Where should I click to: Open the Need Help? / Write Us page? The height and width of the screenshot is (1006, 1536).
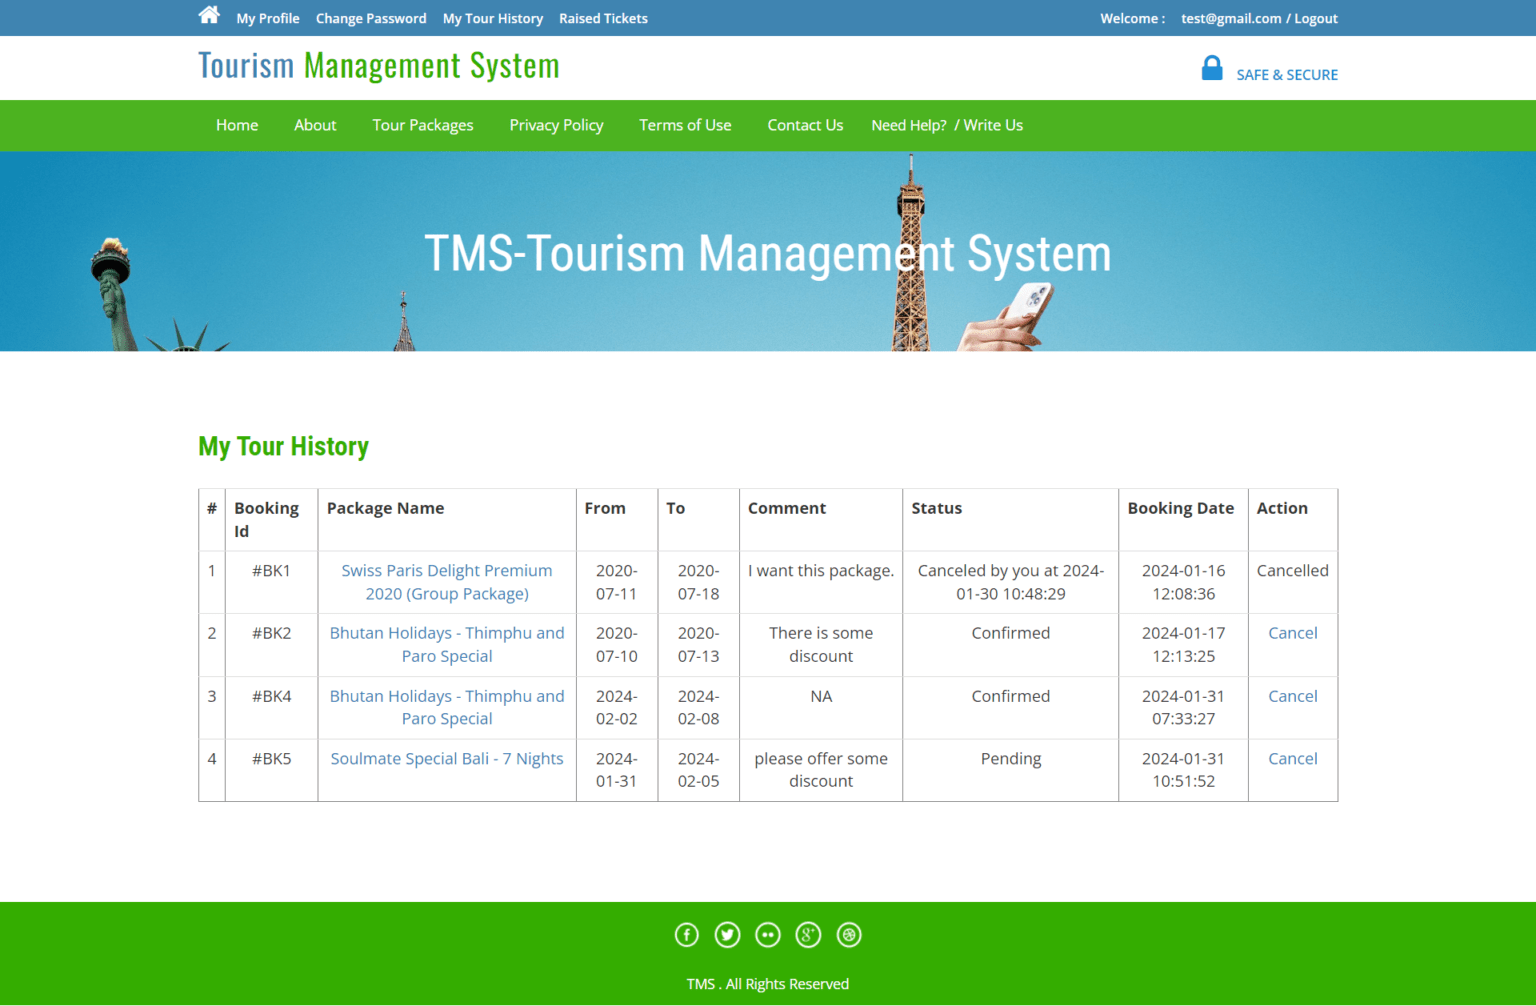pos(946,125)
